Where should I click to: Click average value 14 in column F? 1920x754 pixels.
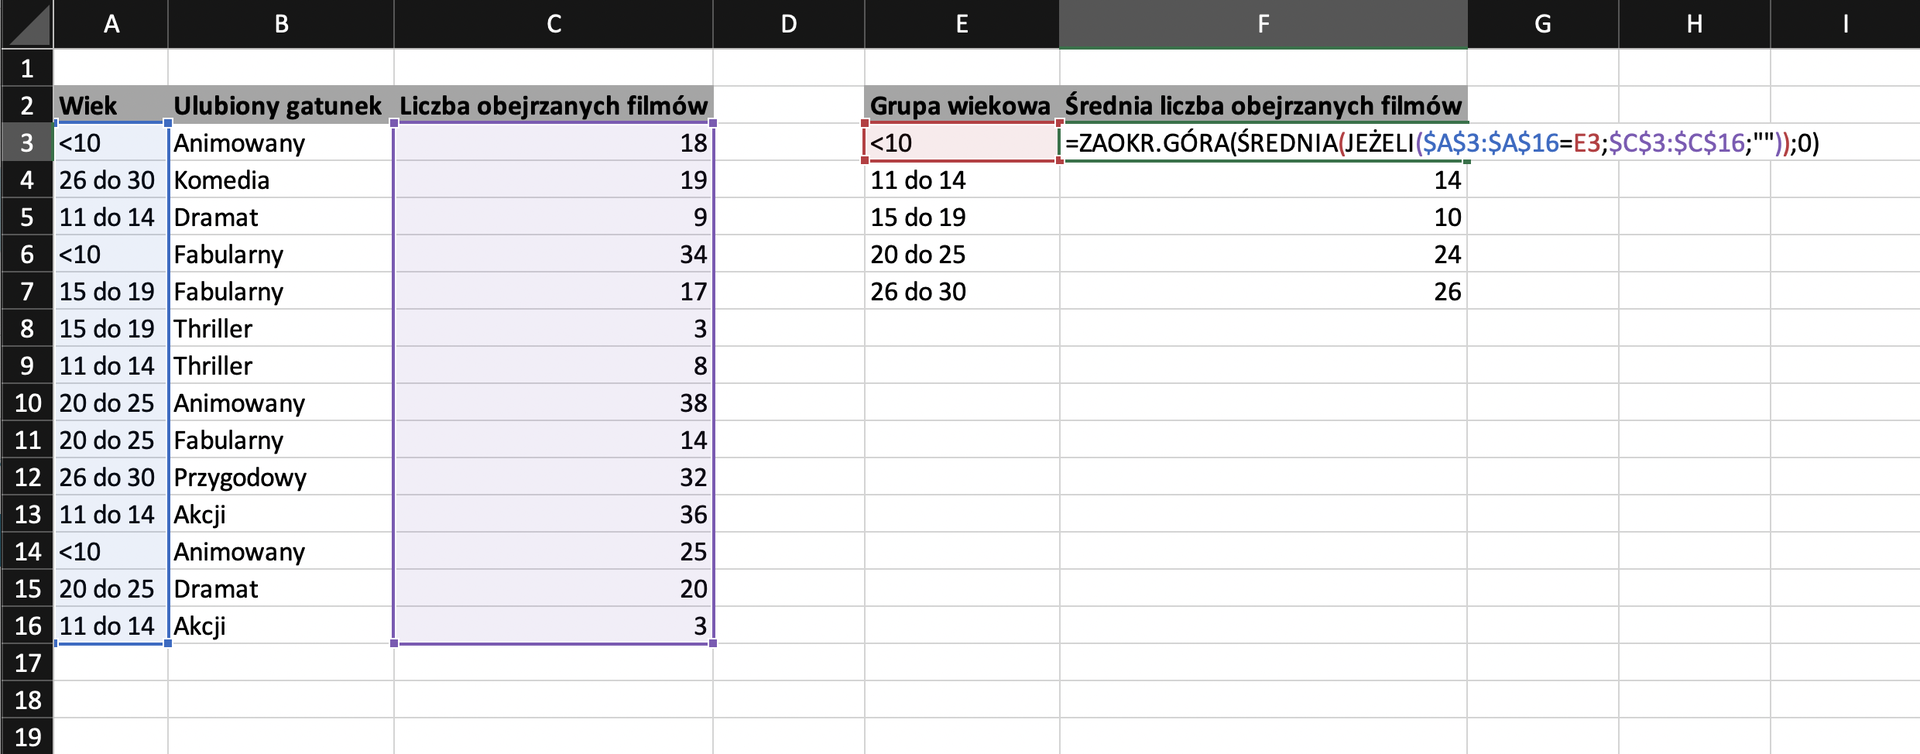pyautogui.click(x=1264, y=180)
